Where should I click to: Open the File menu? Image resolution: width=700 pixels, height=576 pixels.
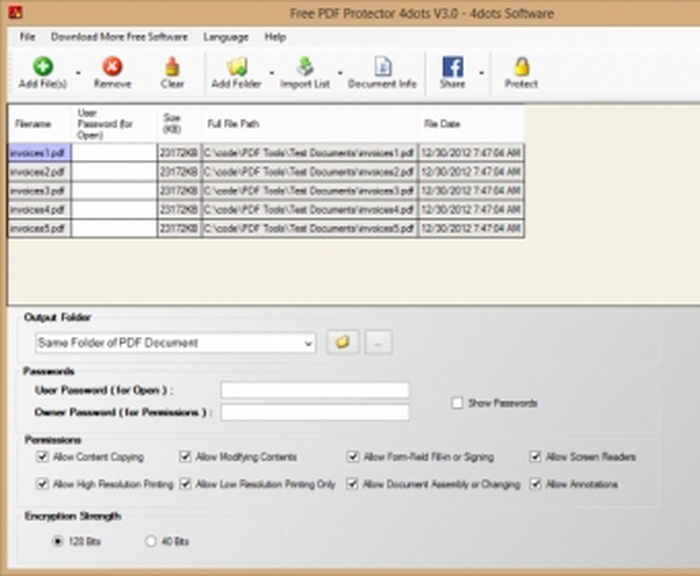tap(27, 37)
